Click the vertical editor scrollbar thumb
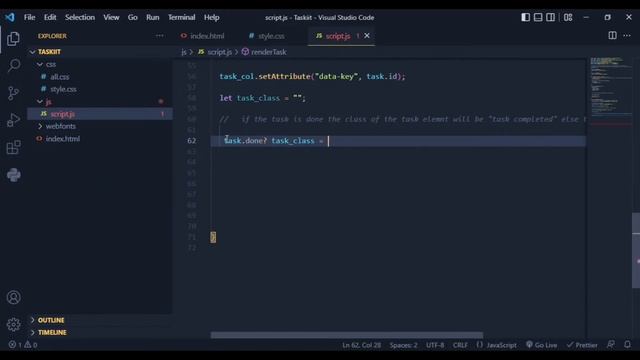This screenshot has width=640, height=360. tap(636, 250)
